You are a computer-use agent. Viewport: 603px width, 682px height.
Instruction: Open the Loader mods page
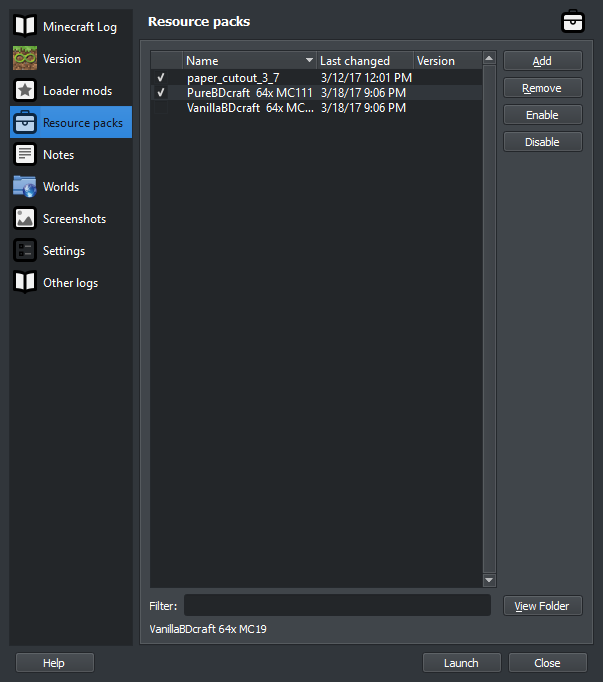point(71,90)
